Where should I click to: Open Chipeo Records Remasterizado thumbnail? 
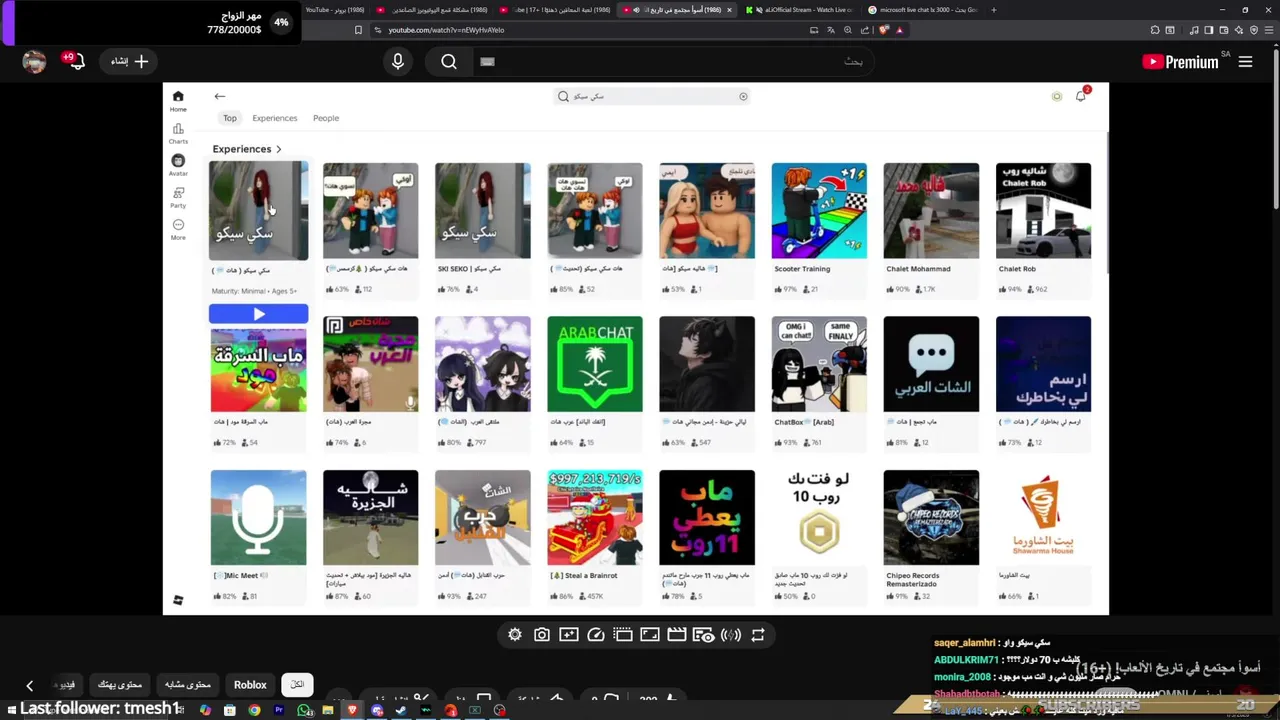pos(931,517)
